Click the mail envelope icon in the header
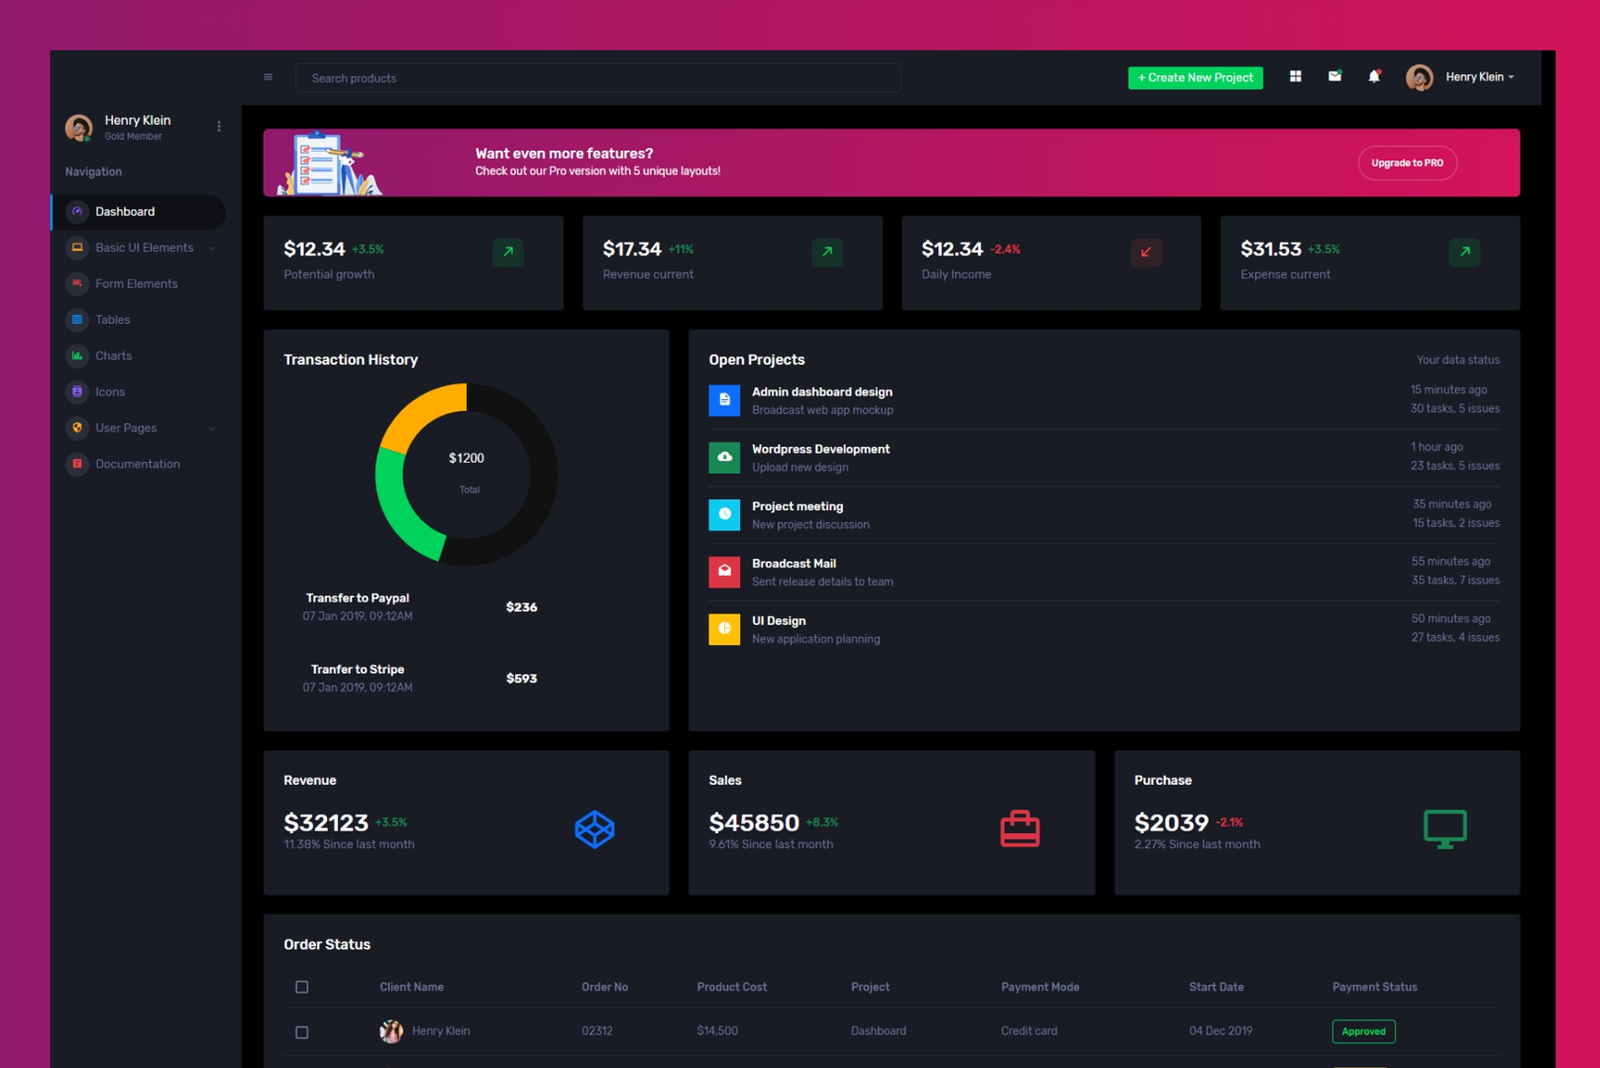 point(1334,75)
